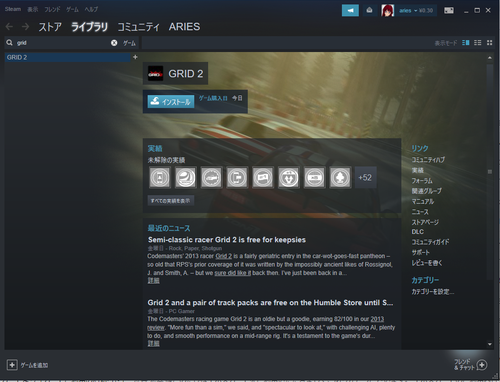The image size is (500, 382).
Task: Open the コミュニティガイド link
Action: [430, 242]
